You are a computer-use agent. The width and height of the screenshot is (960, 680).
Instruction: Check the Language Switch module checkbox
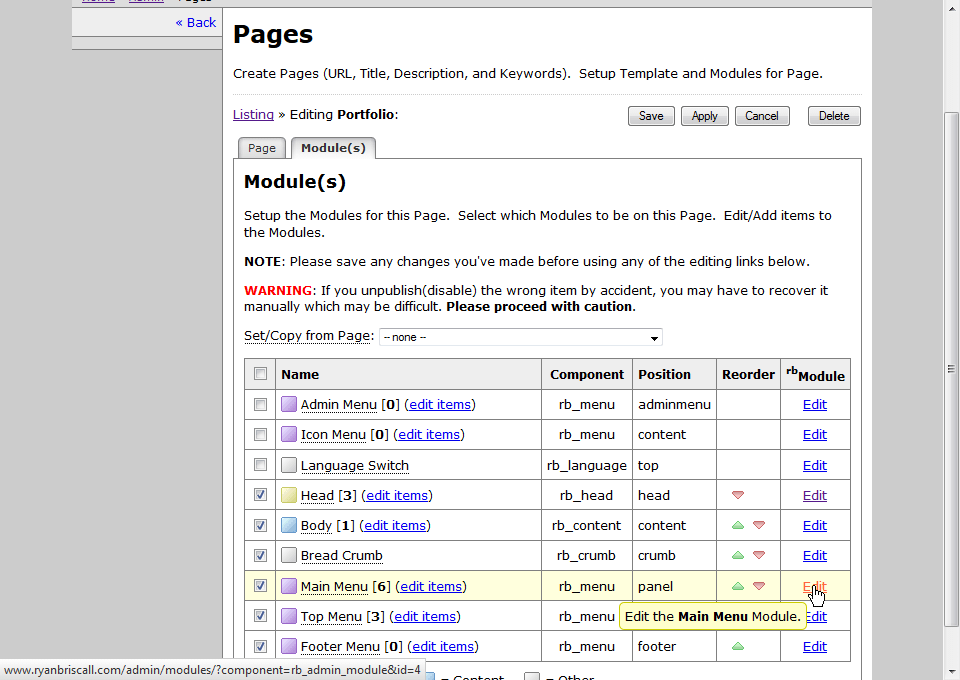click(261, 465)
